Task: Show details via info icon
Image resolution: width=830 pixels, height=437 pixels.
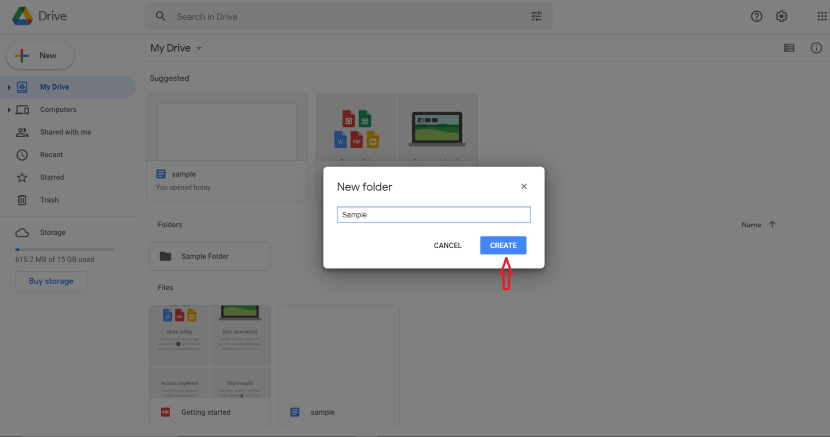Action: pyautogui.click(x=816, y=48)
